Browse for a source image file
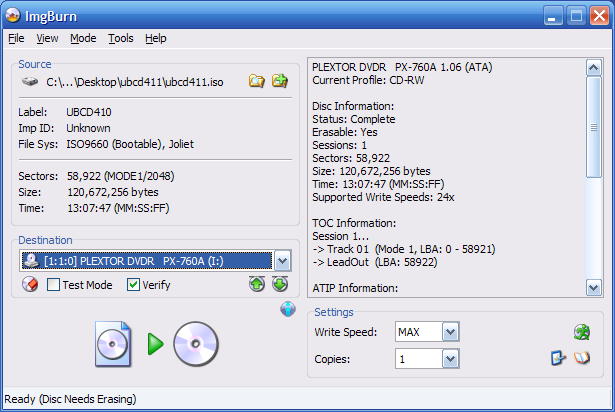This screenshot has height=412, width=615. pos(257,81)
